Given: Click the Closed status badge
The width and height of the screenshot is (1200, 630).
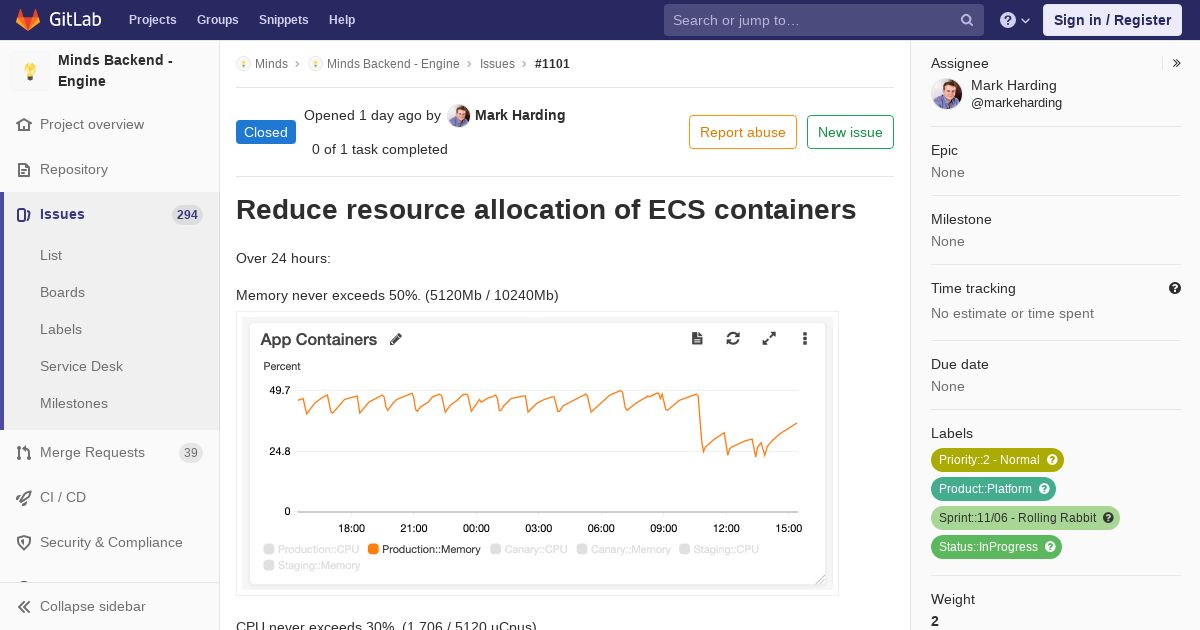Looking at the screenshot, I should [266, 132].
